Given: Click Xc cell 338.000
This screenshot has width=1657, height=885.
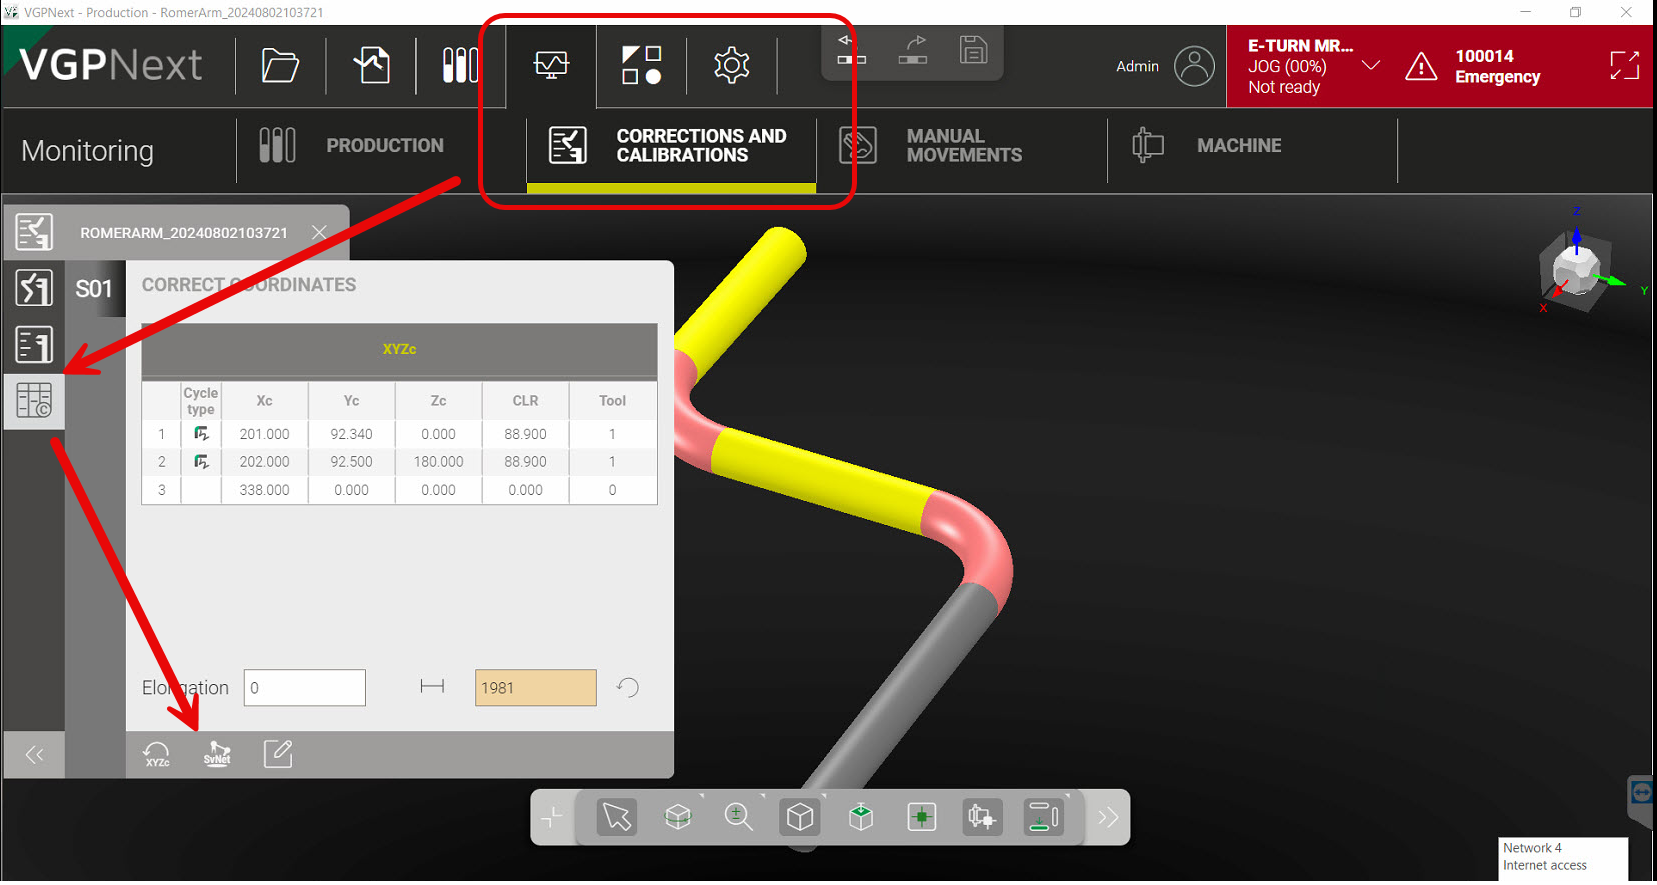Looking at the screenshot, I should point(264,490).
